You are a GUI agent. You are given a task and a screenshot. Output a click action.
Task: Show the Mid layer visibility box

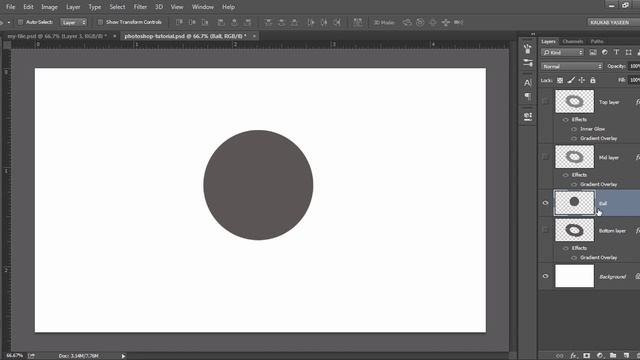point(545,157)
